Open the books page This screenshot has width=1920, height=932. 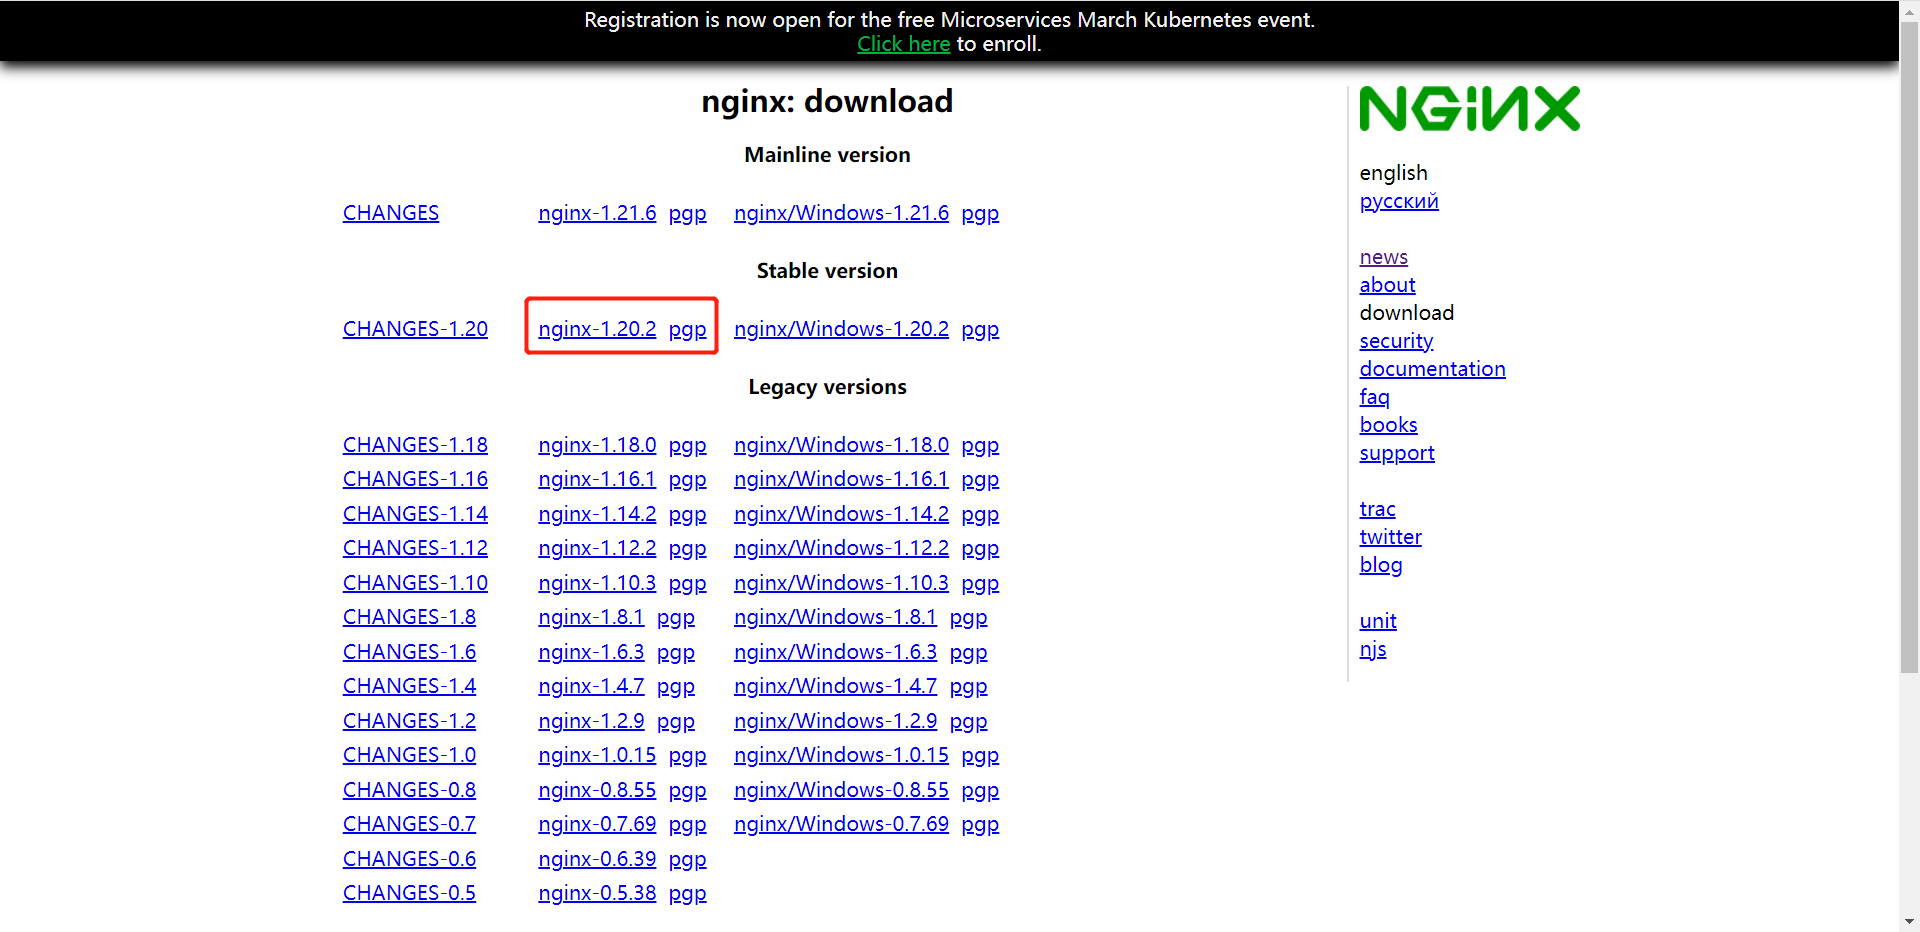1388,425
